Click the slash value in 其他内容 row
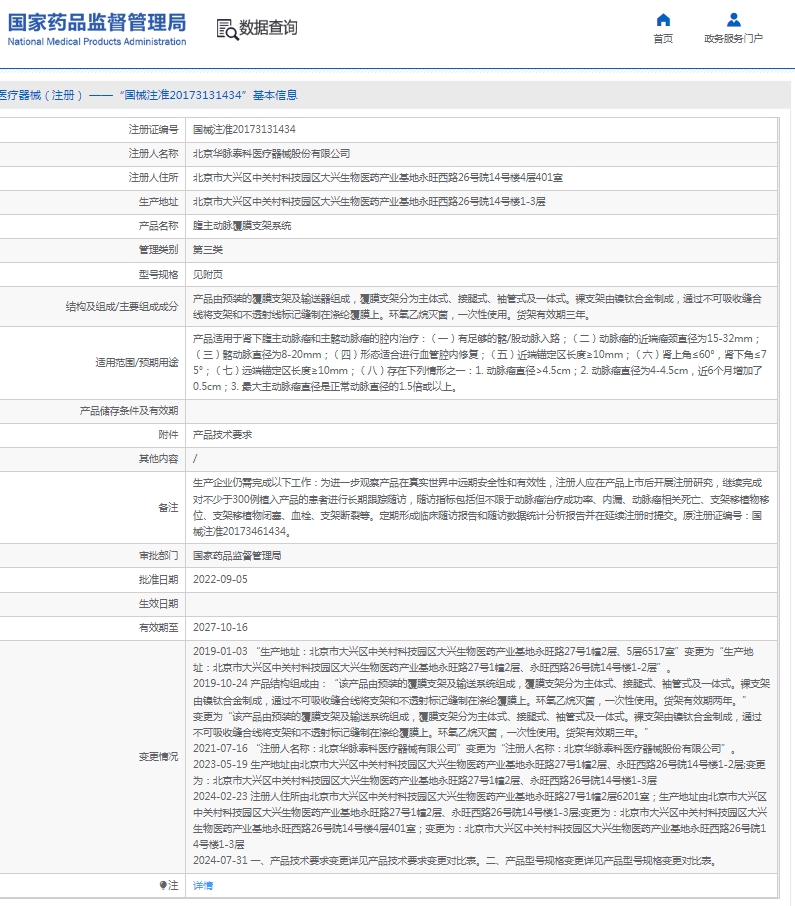 pos(195,459)
